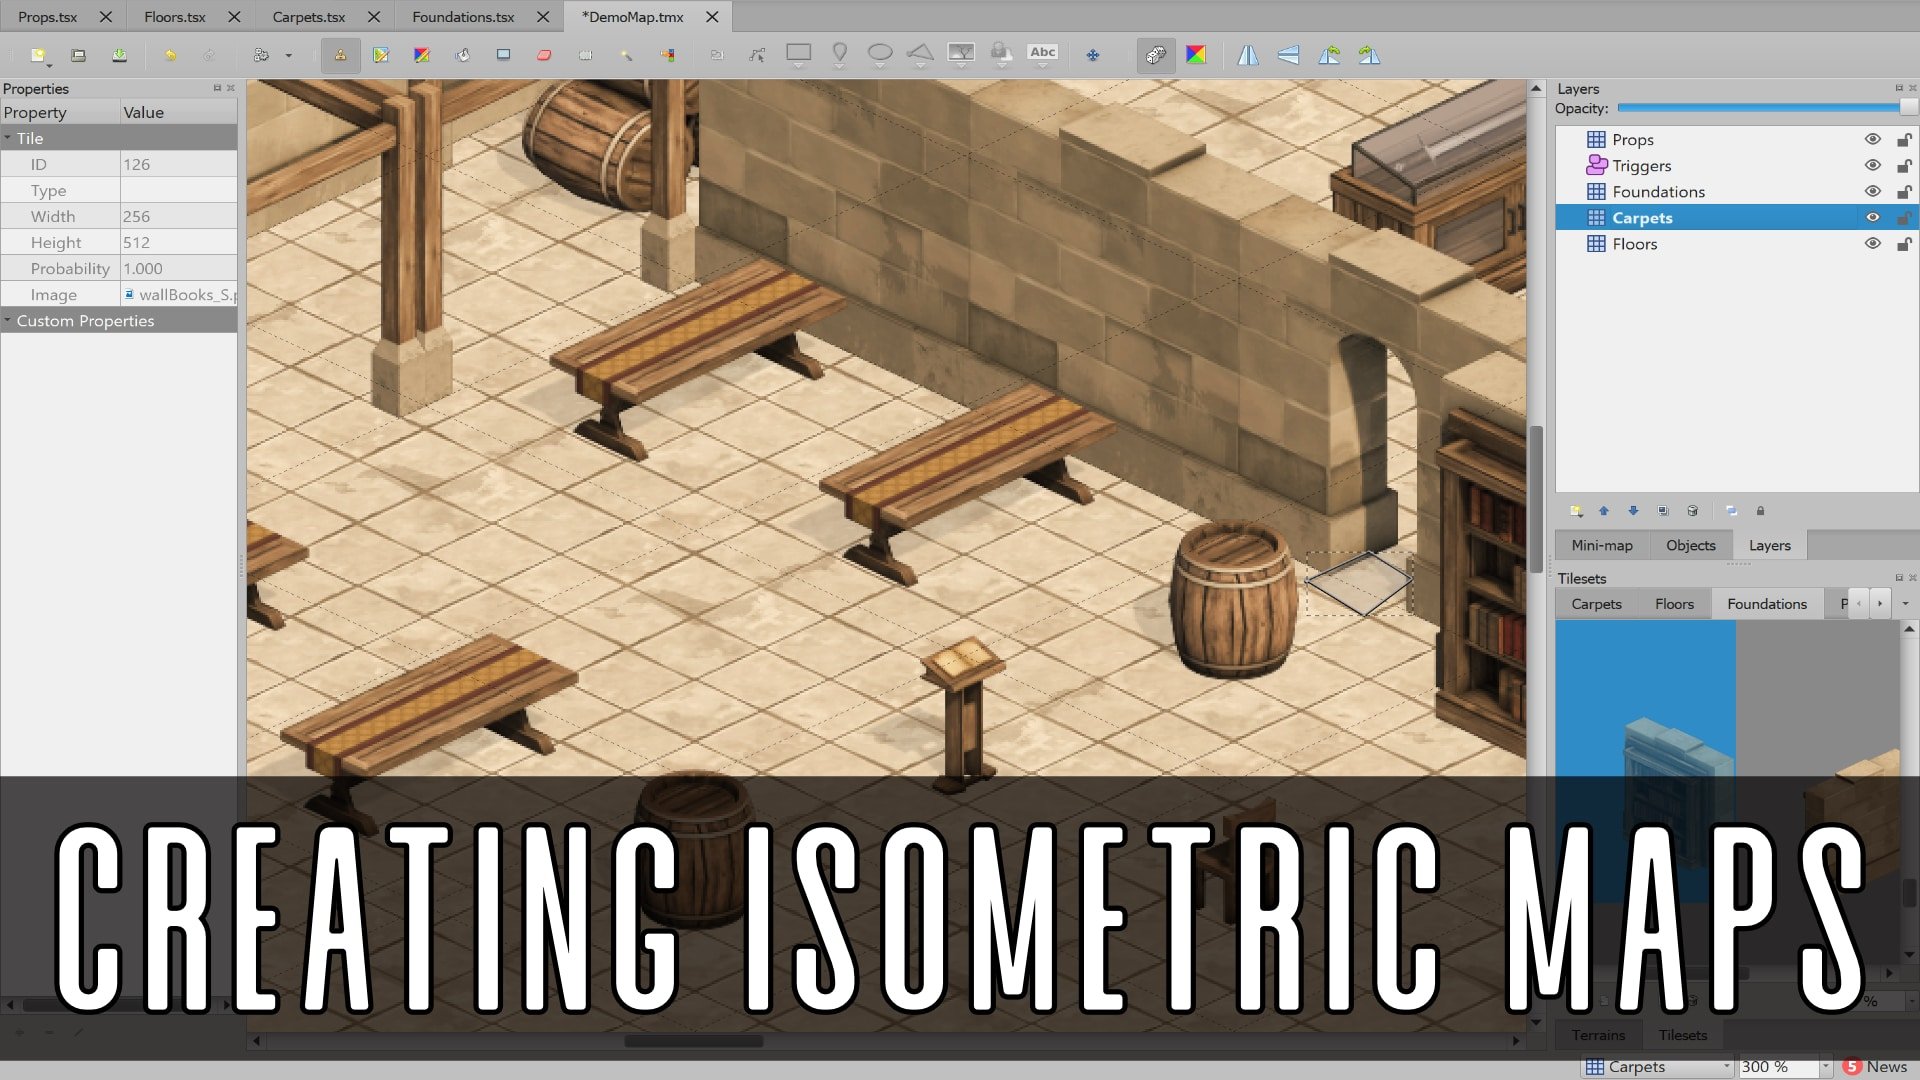Select the Stamp Brush tool
Viewport: 1920px width, 1080px height.
pos(340,56)
